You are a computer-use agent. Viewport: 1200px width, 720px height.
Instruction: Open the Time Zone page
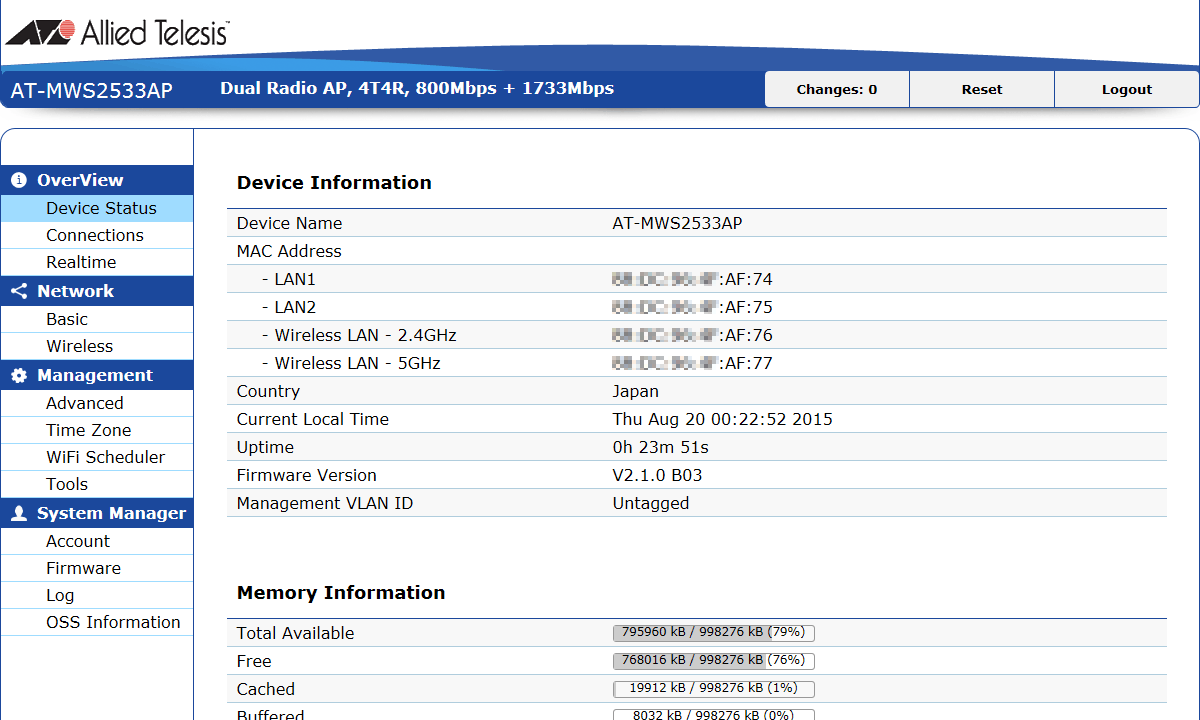[97, 430]
